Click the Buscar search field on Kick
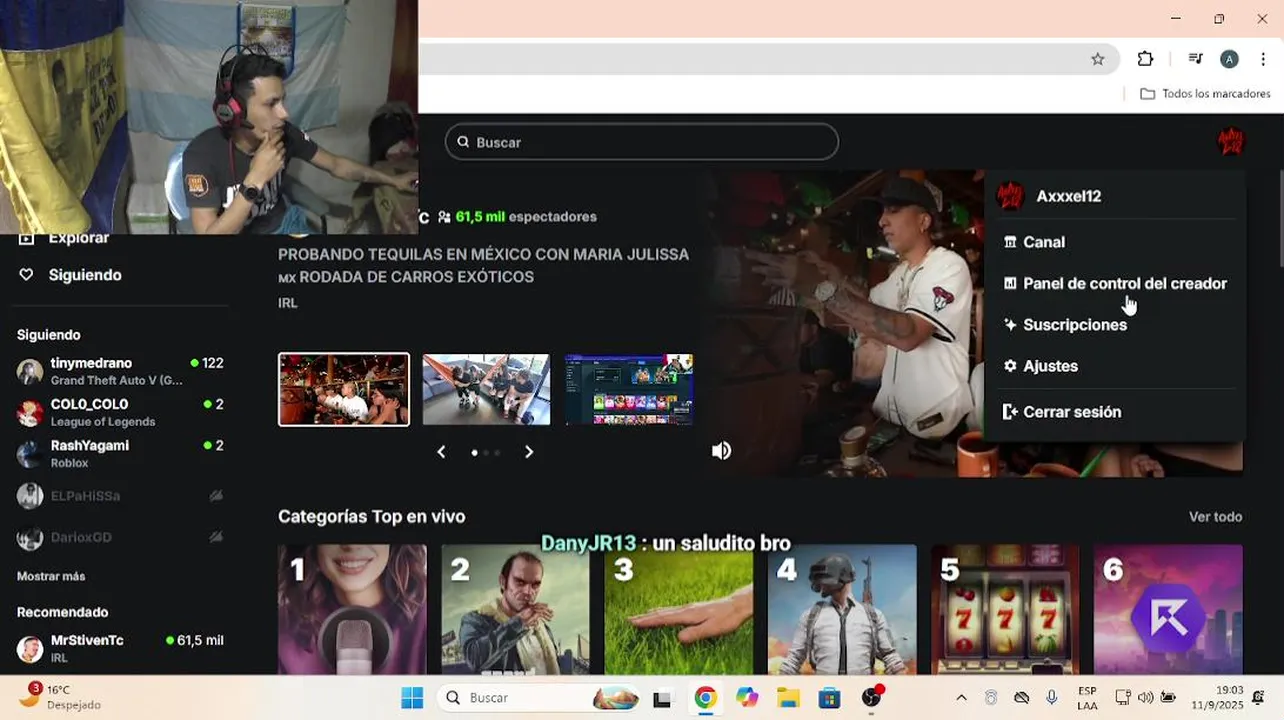Screen dimensions: 1284x720 [642, 142]
